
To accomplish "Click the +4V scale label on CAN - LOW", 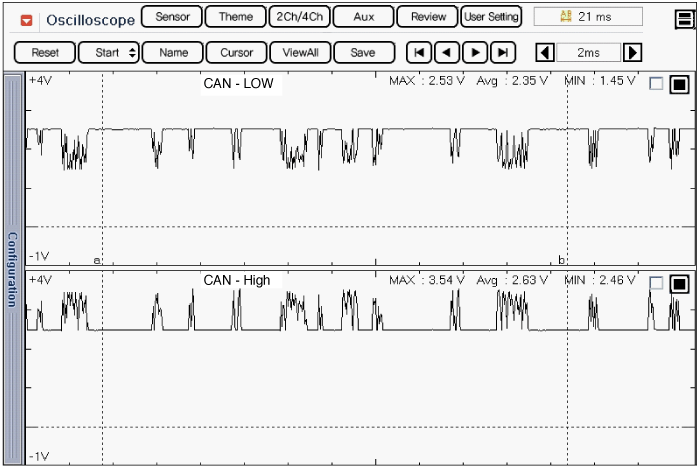I will click(x=40, y=81).
